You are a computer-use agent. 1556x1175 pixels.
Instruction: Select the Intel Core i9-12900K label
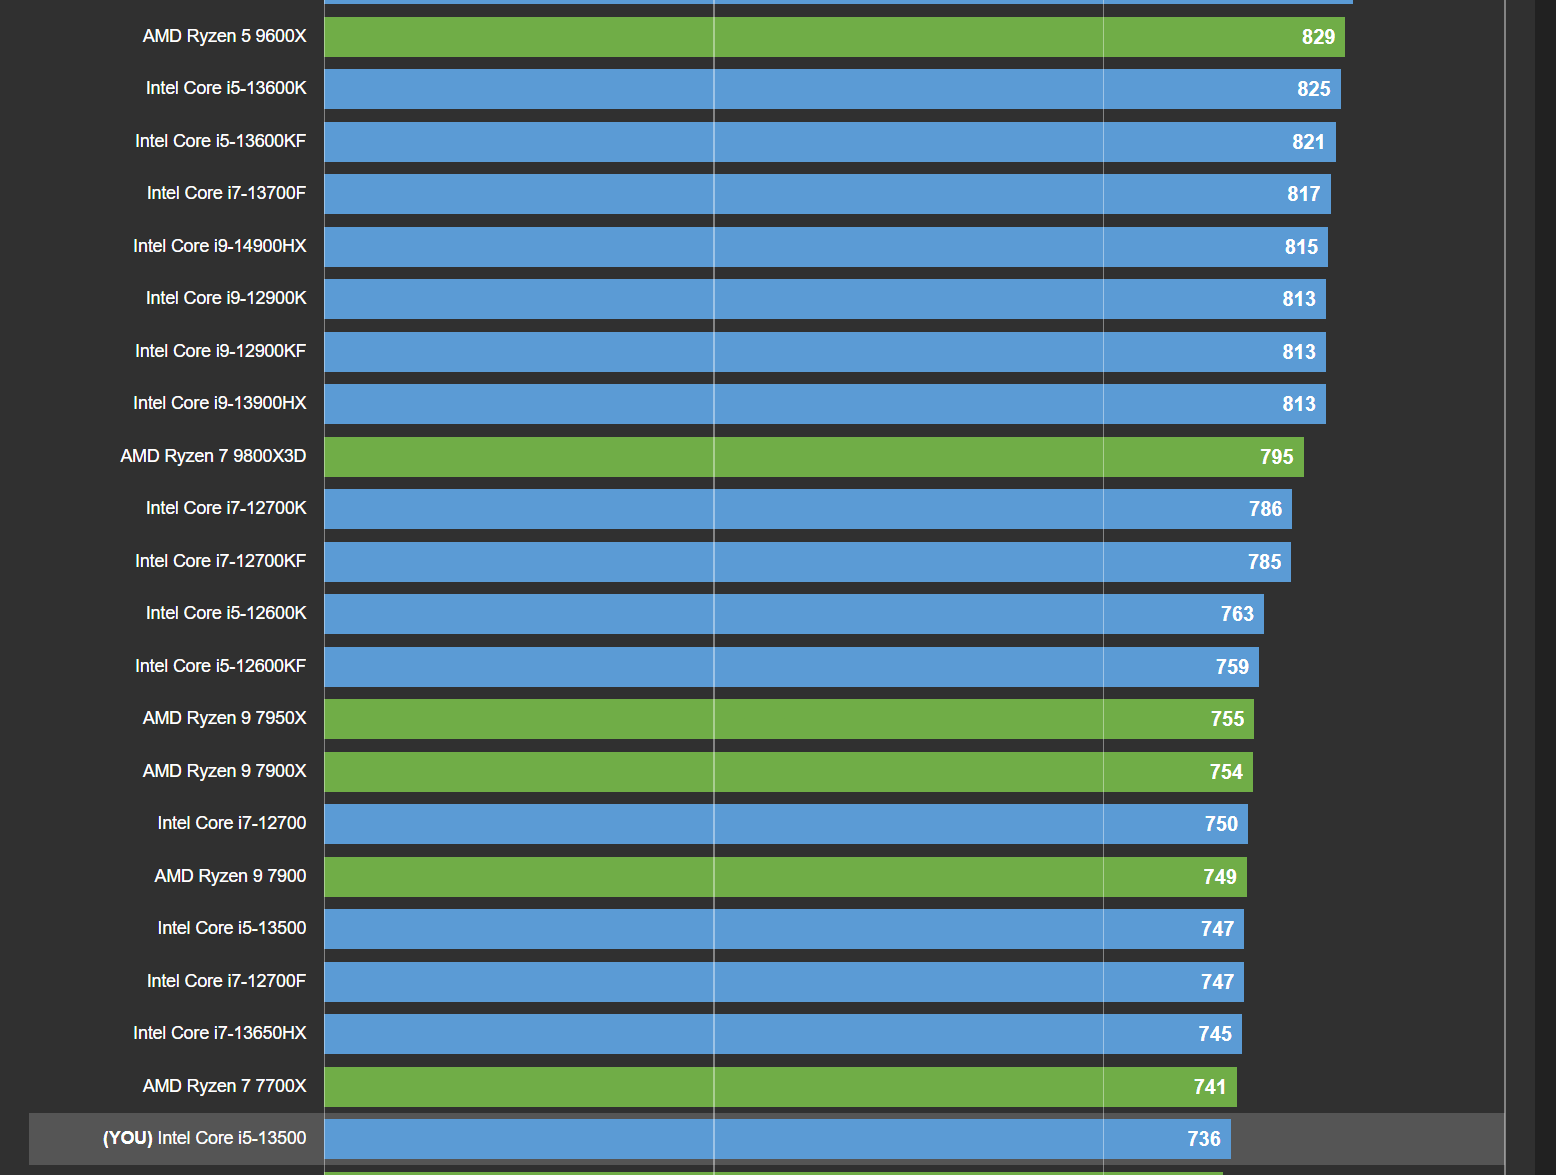tap(226, 298)
